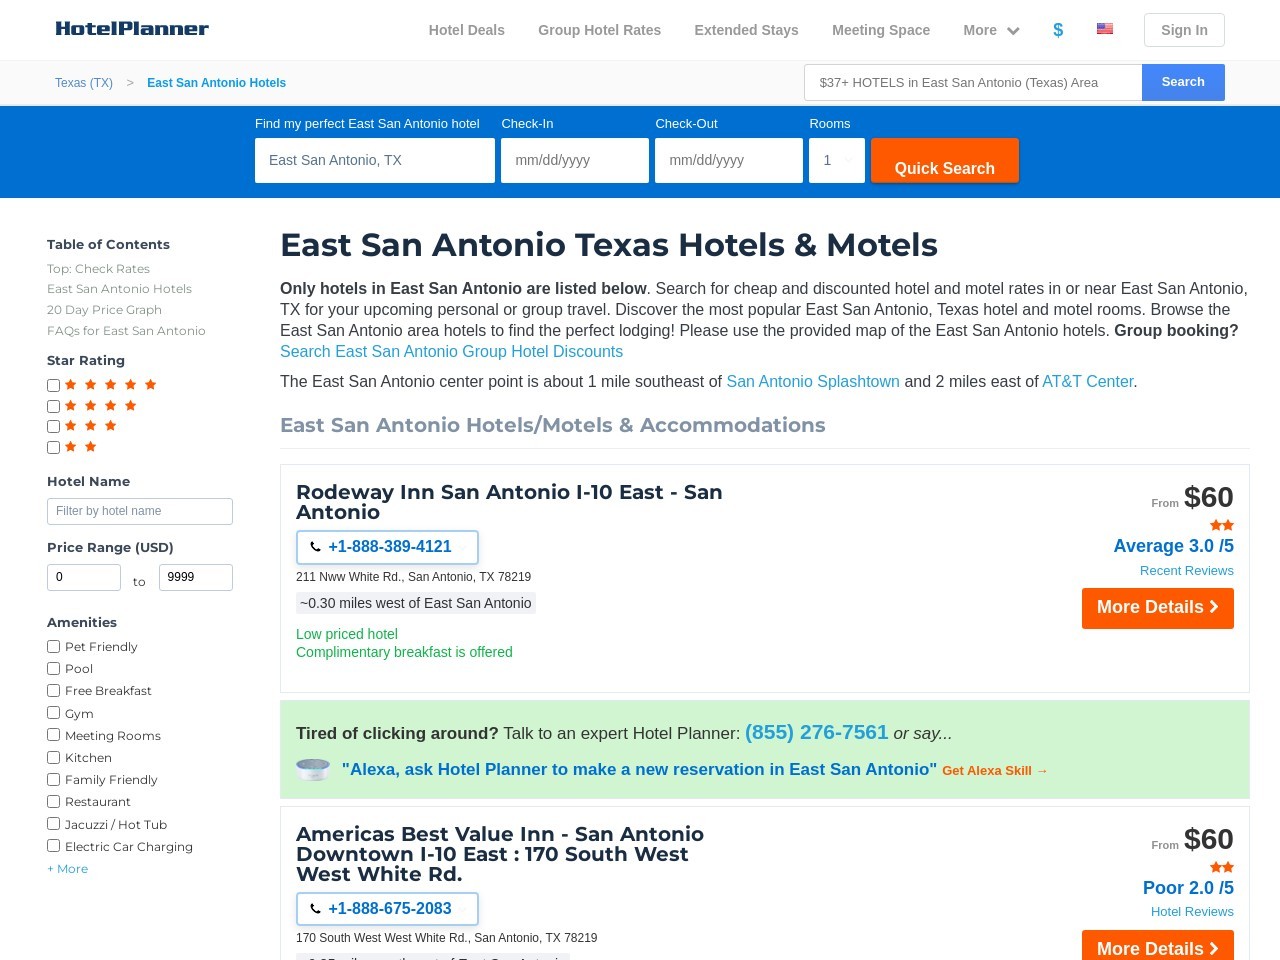Image resolution: width=1280 pixels, height=960 pixels.
Task: Click the Check-In date field
Action: pyautogui.click(x=575, y=160)
